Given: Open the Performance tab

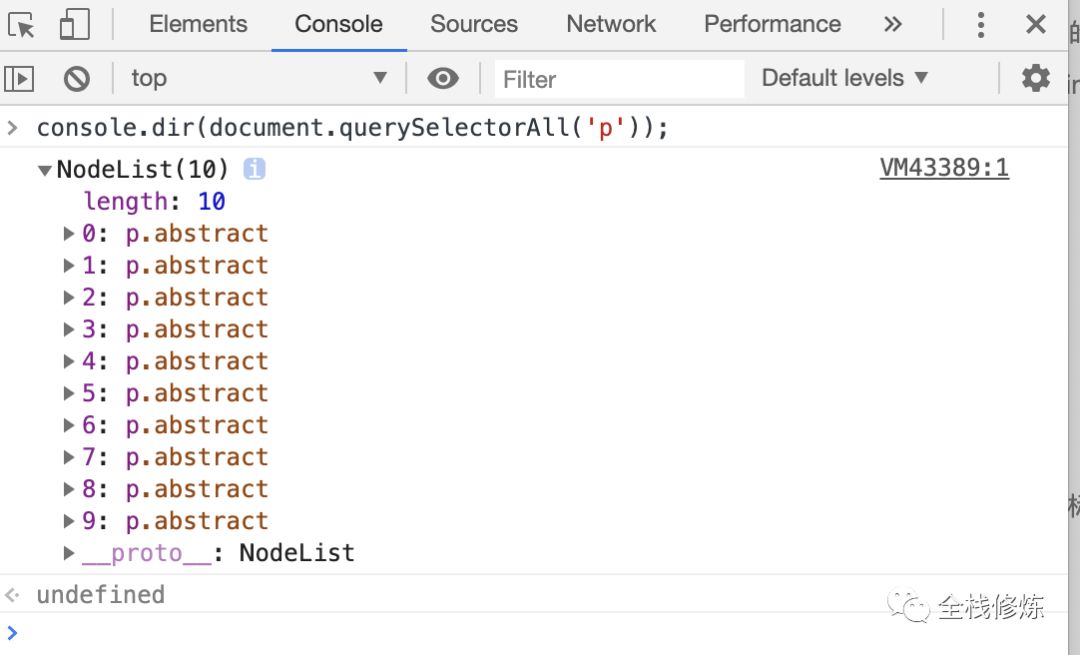Looking at the screenshot, I should 772,25.
